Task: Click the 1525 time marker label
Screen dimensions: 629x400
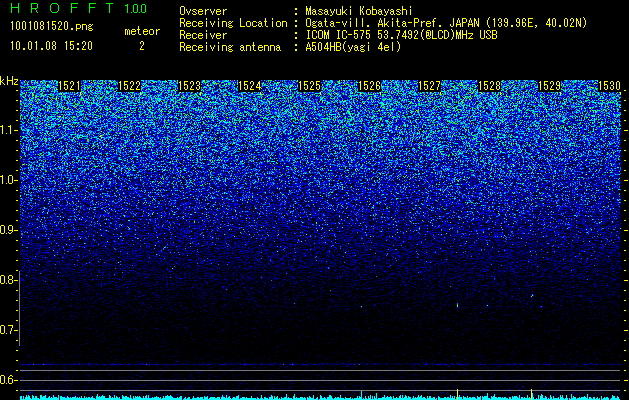Action: pyautogui.click(x=310, y=86)
